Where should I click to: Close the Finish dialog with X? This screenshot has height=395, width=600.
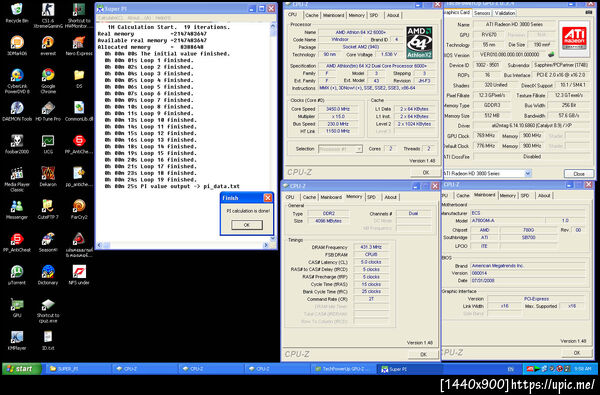(268, 198)
